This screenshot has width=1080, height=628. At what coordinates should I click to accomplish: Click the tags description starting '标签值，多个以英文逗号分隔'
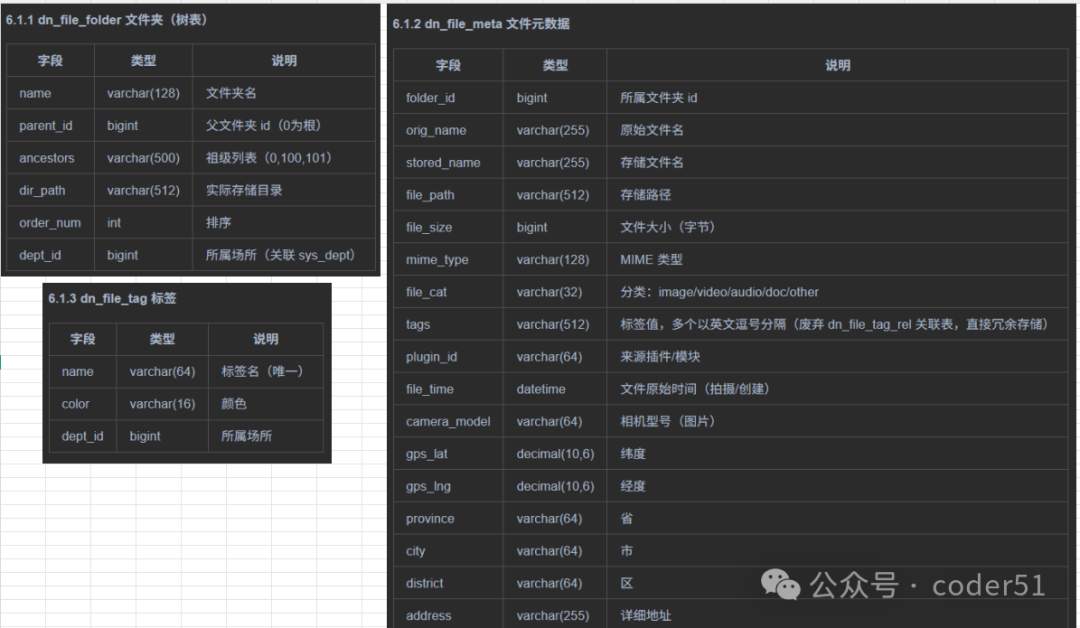tap(834, 324)
